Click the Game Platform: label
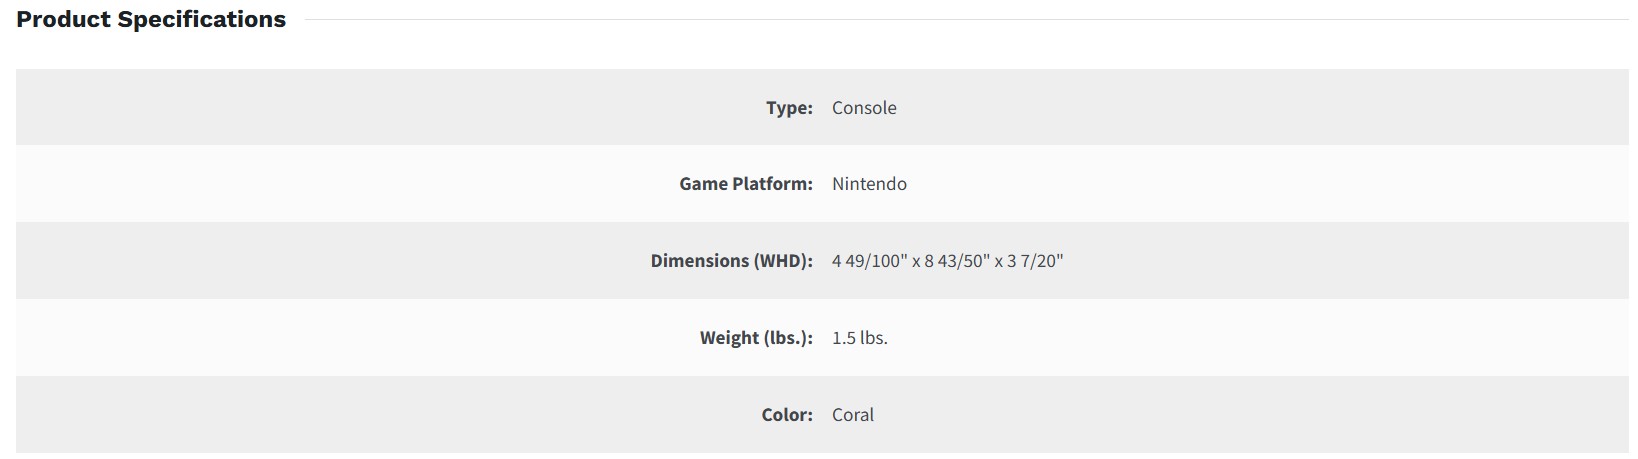Viewport: 1638px width, 459px height. 745,184
